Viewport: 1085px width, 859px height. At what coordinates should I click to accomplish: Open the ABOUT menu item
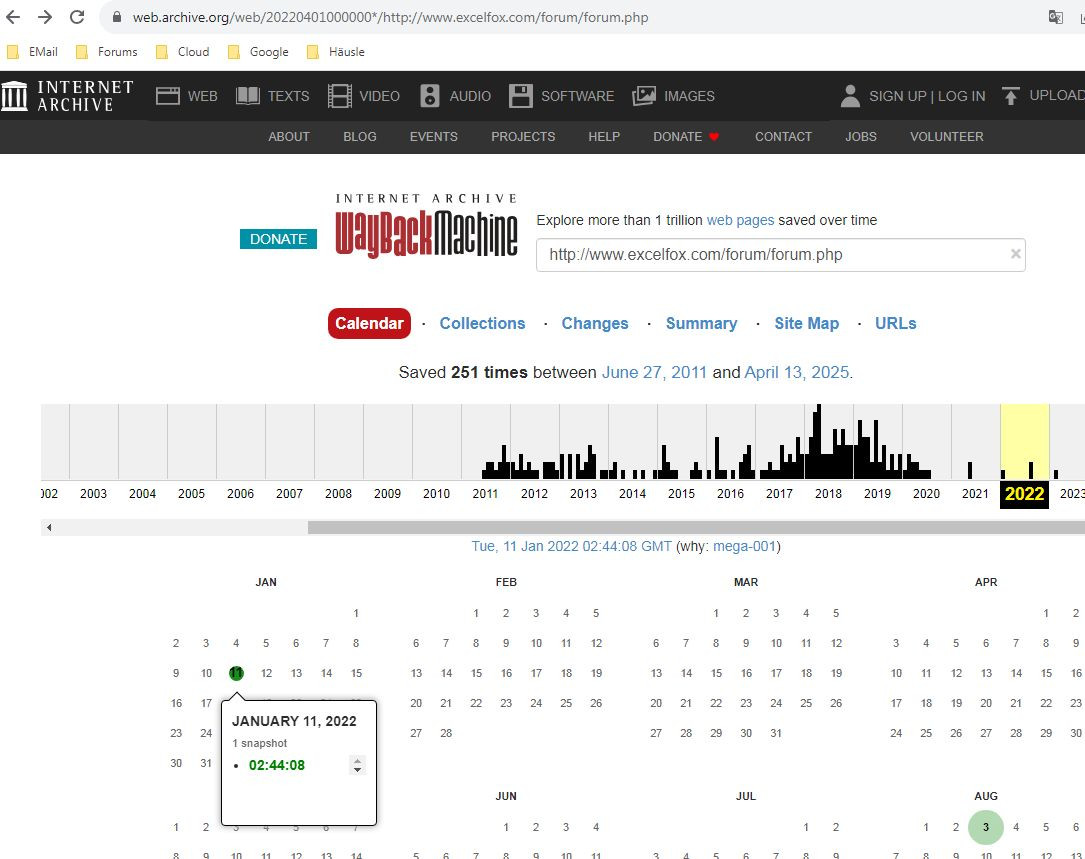pyautogui.click(x=289, y=136)
